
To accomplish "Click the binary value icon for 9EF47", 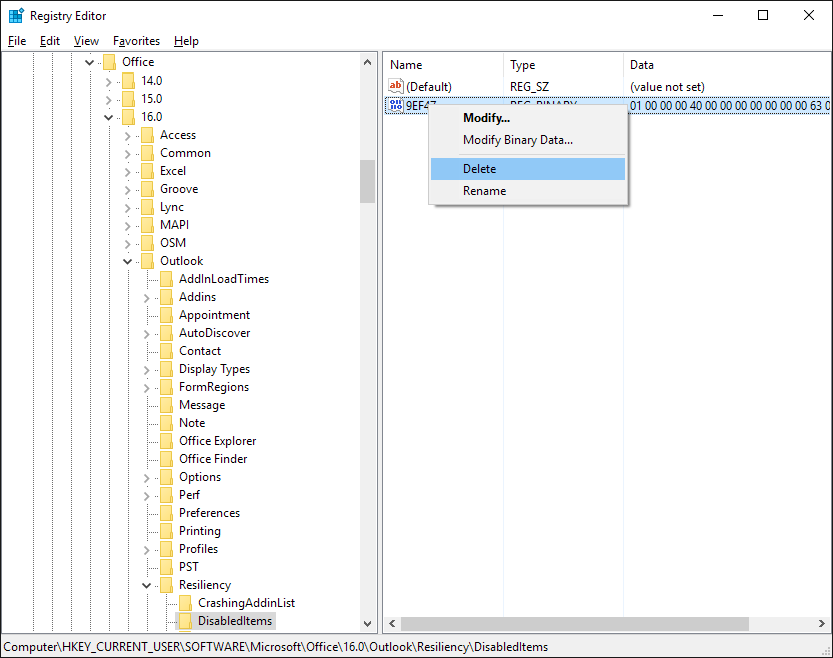I will pos(396,105).
